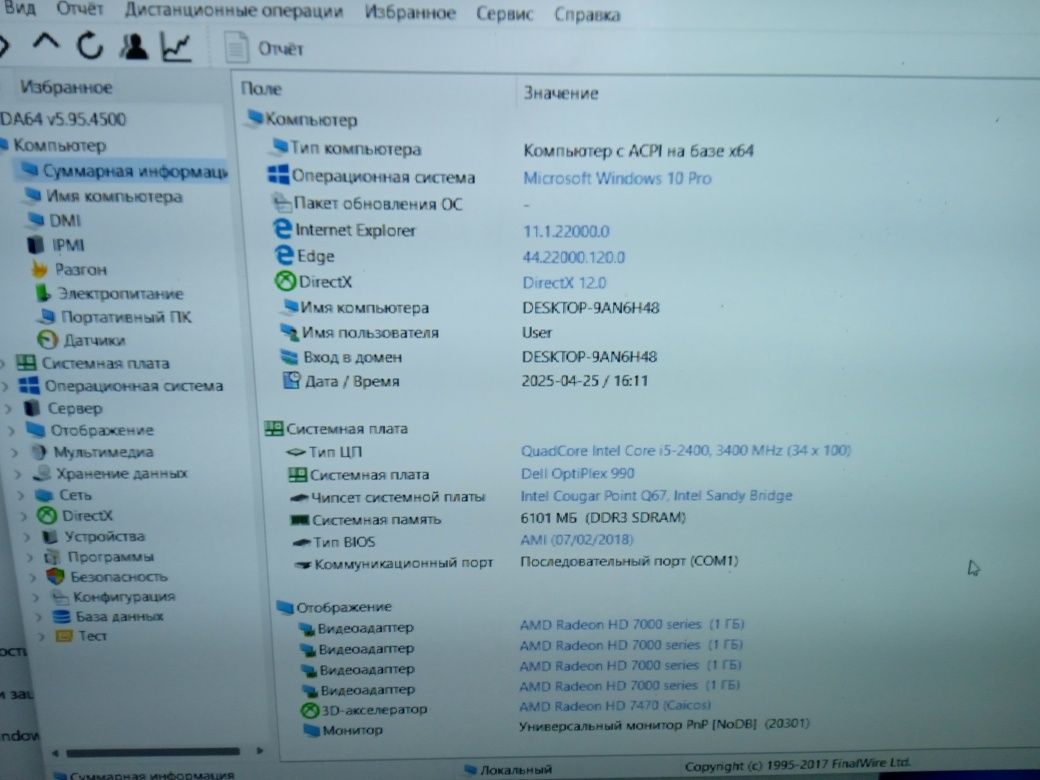The image size is (1040, 780).
Task: Expand the Мультимедиа tree node
Action: tap(15, 453)
